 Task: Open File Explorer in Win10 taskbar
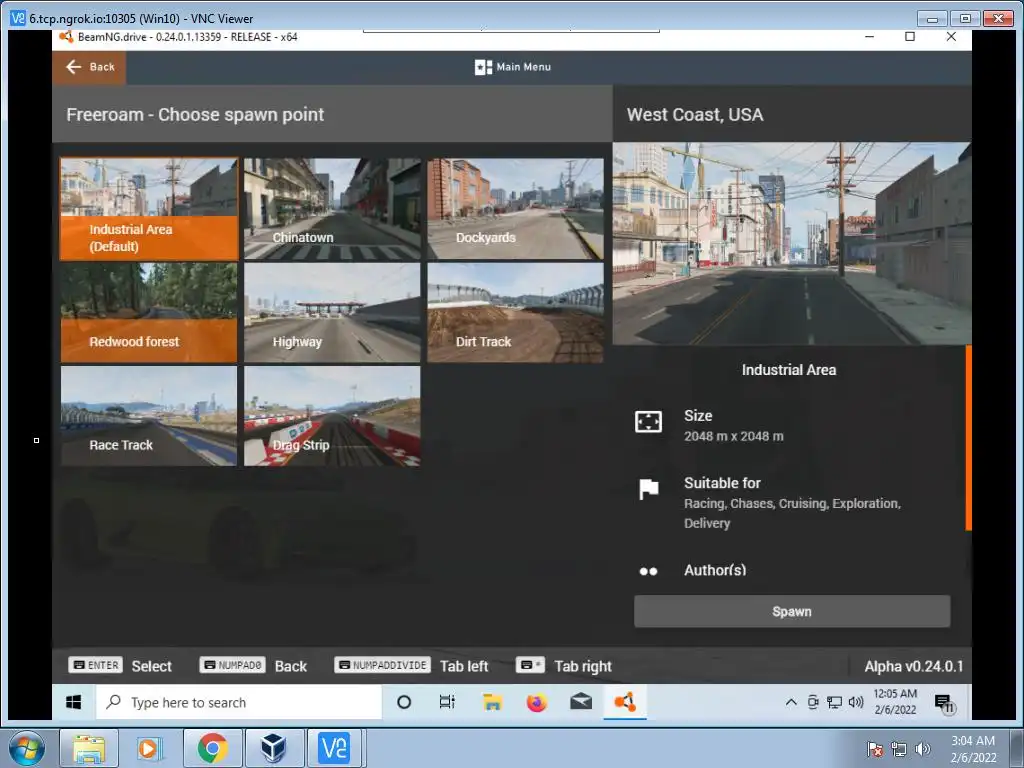(x=492, y=702)
